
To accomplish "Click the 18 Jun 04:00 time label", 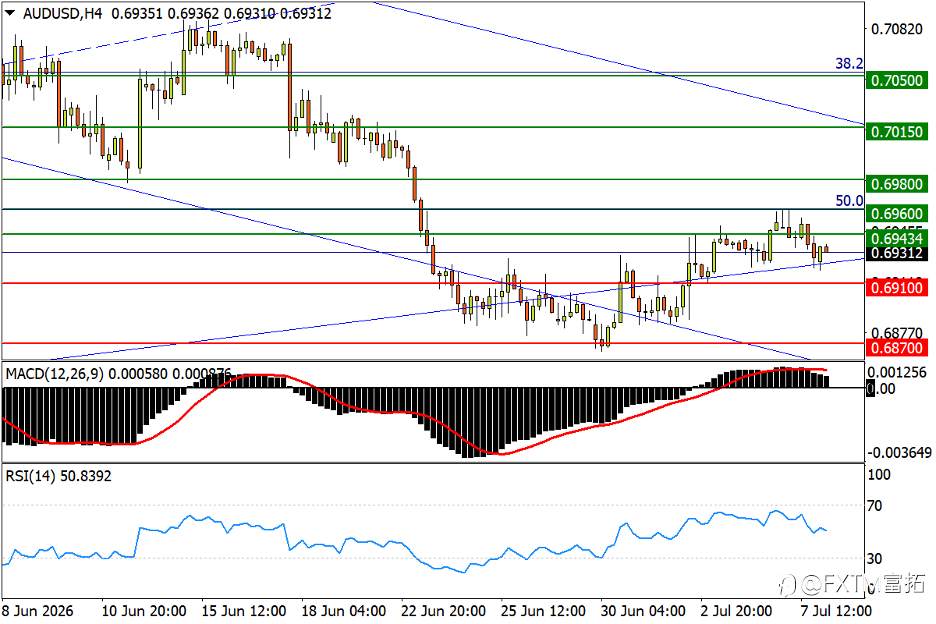I will tap(343, 611).
